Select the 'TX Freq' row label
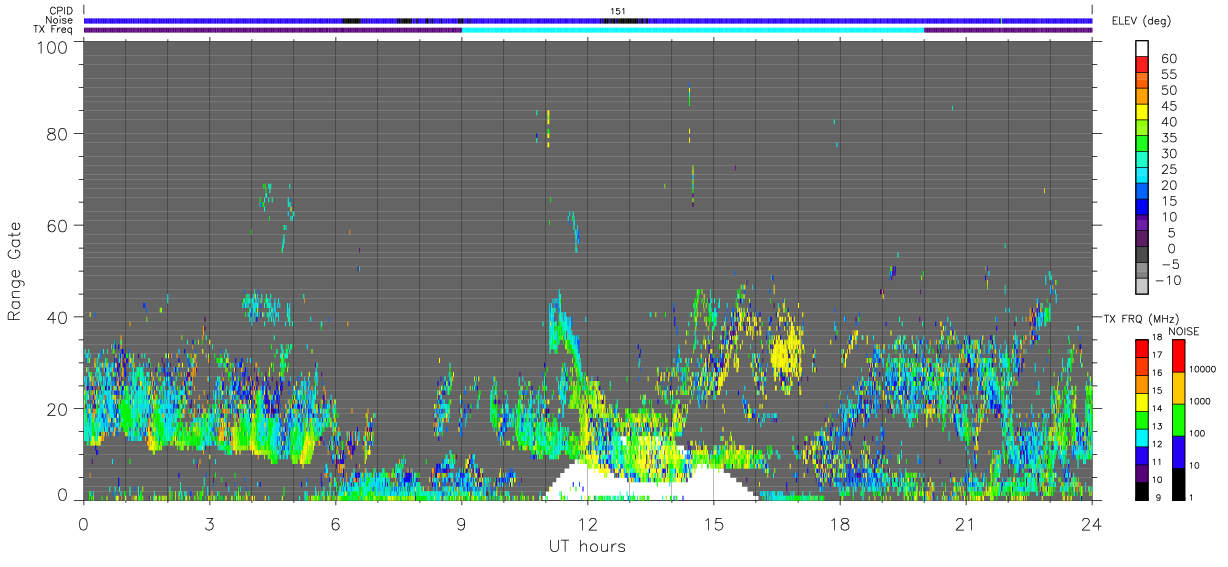The width and height of the screenshot is (1228, 567). point(54,30)
